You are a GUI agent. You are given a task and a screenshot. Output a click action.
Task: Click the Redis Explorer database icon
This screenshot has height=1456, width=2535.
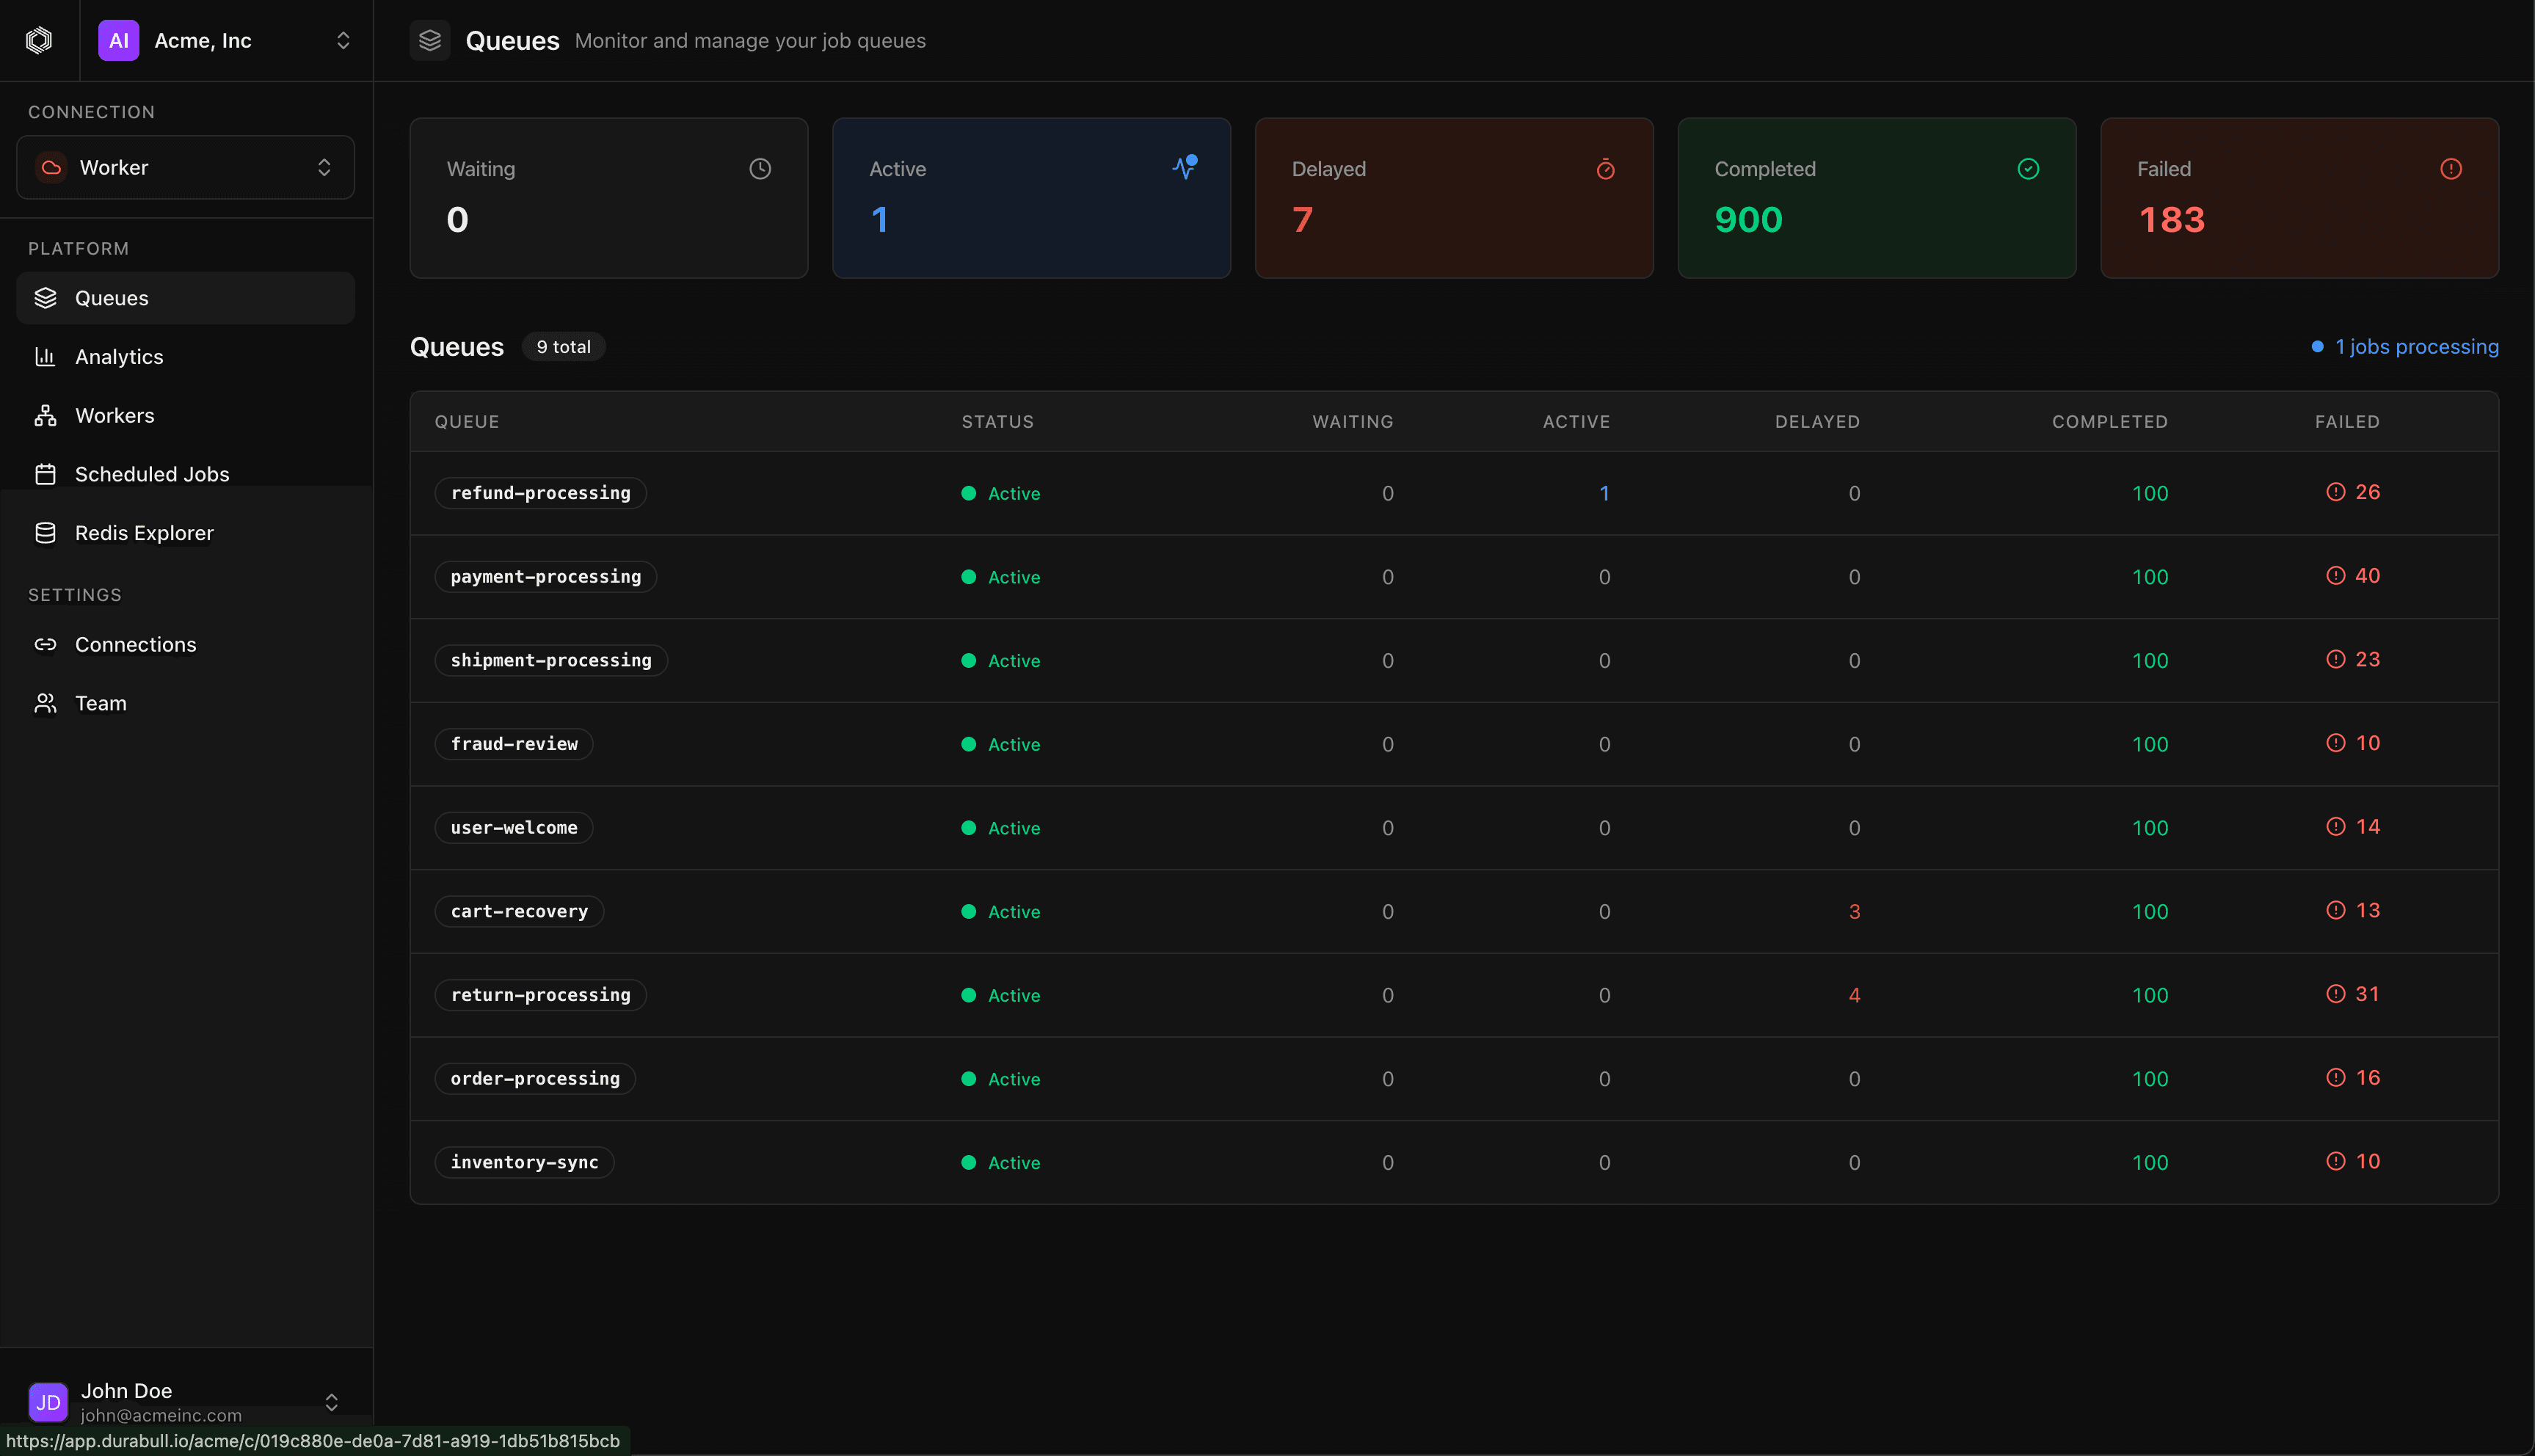pyautogui.click(x=46, y=532)
